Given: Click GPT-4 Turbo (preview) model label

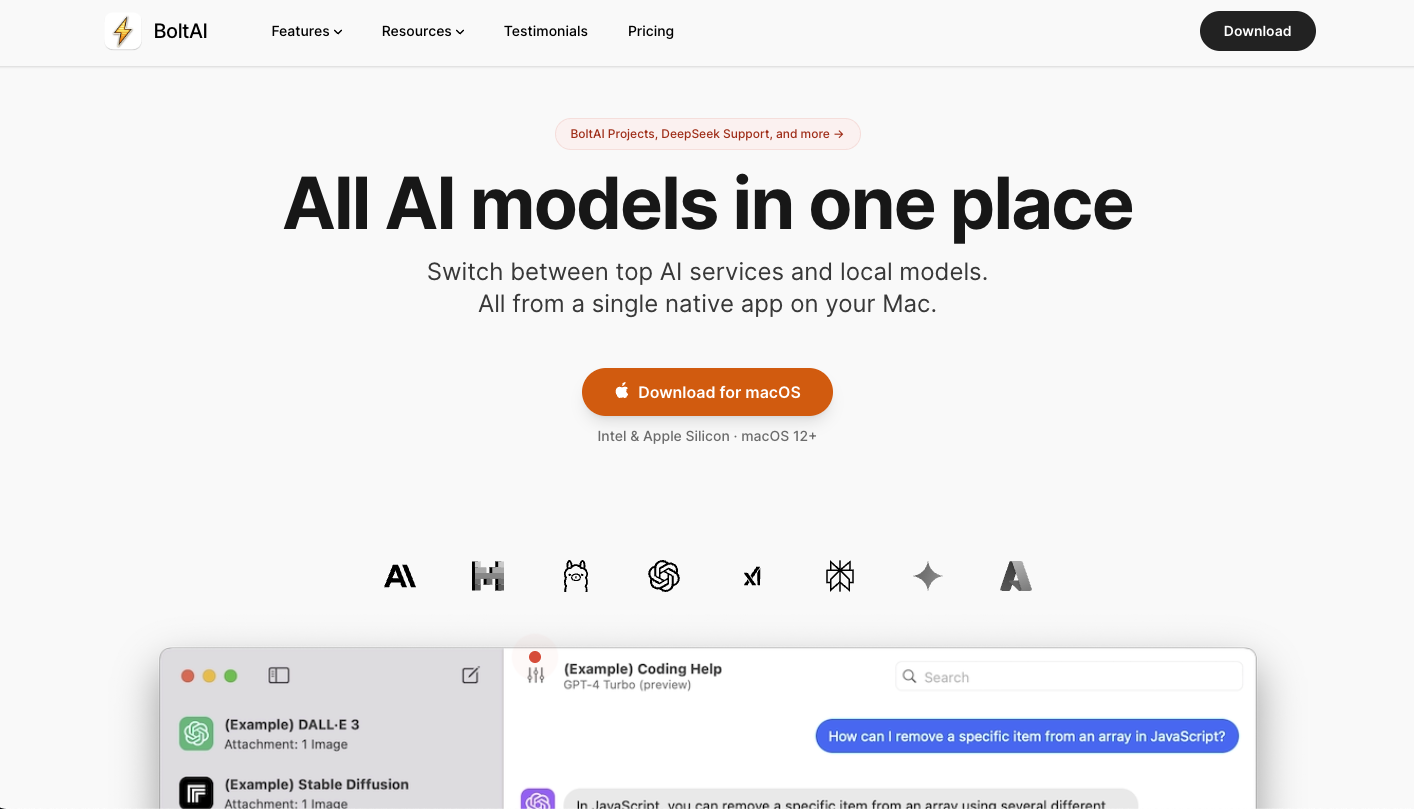Looking at the screenshot, I should pos(627,685).
